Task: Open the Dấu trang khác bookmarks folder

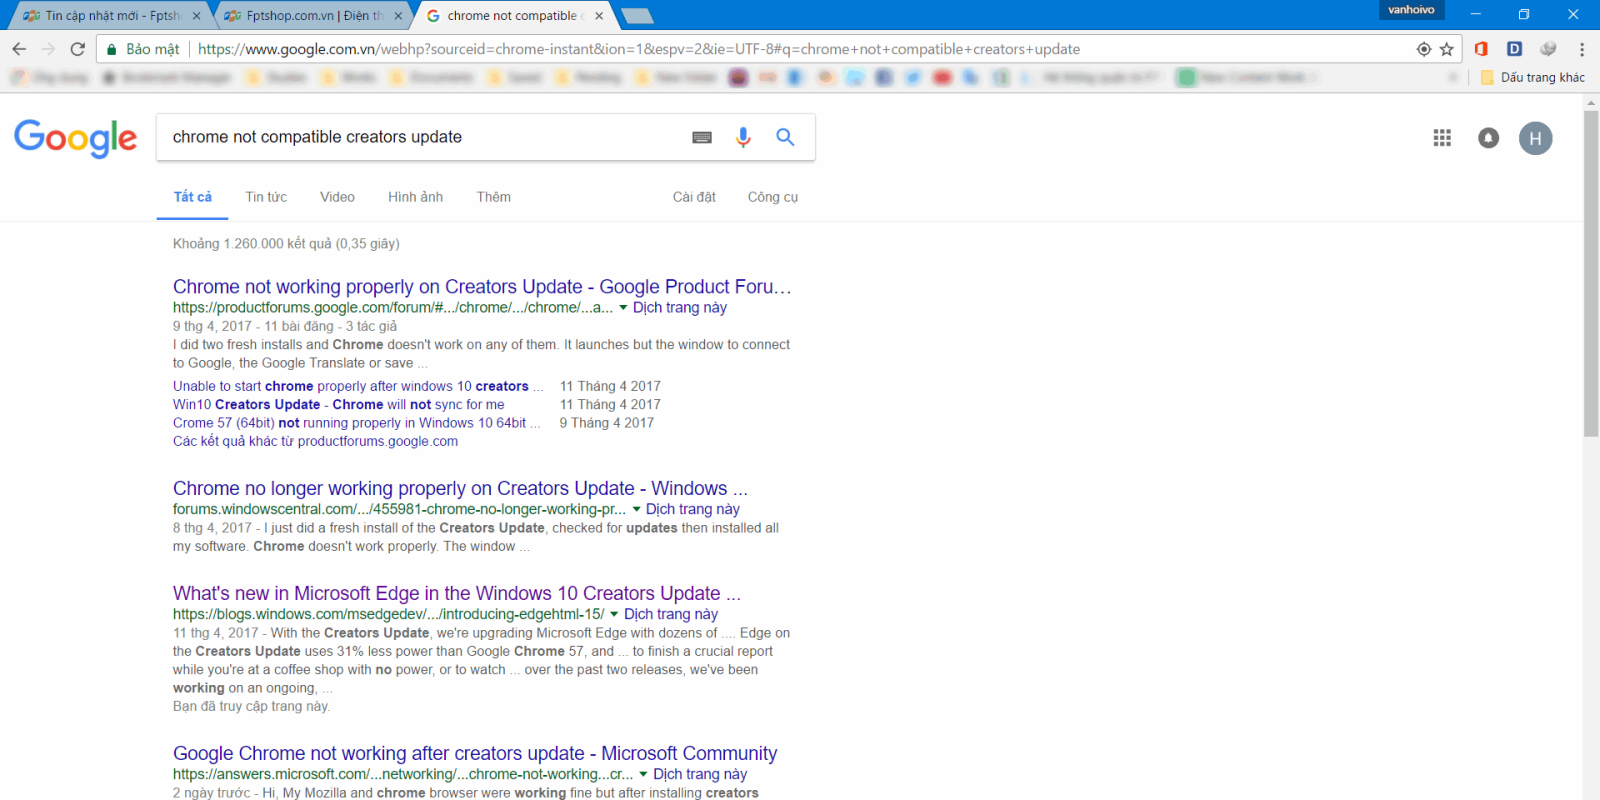Action: pos(1533,77)
